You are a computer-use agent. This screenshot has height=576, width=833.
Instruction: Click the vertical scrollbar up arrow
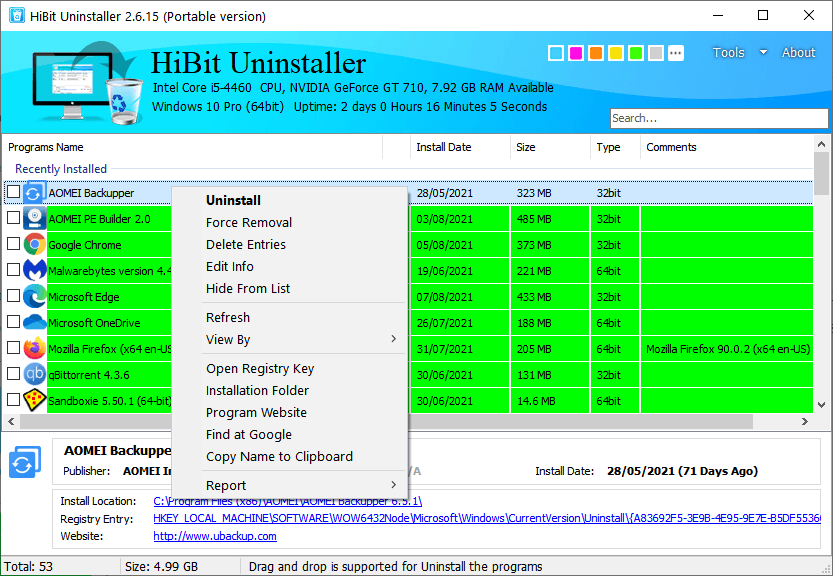pyautogui.click(x=821, y=144)
